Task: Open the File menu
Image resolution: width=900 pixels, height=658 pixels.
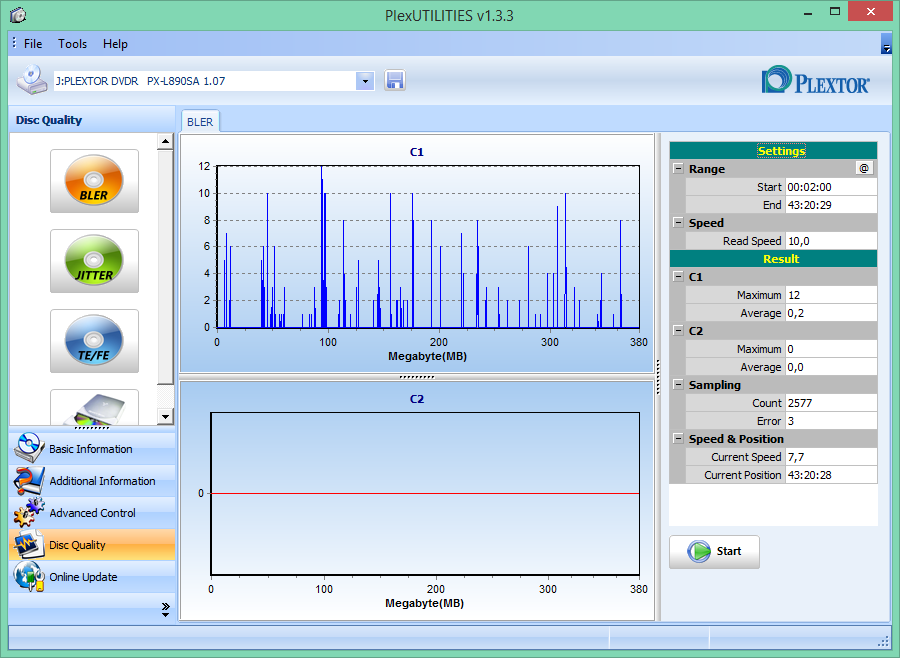Action: pos(33,44)
